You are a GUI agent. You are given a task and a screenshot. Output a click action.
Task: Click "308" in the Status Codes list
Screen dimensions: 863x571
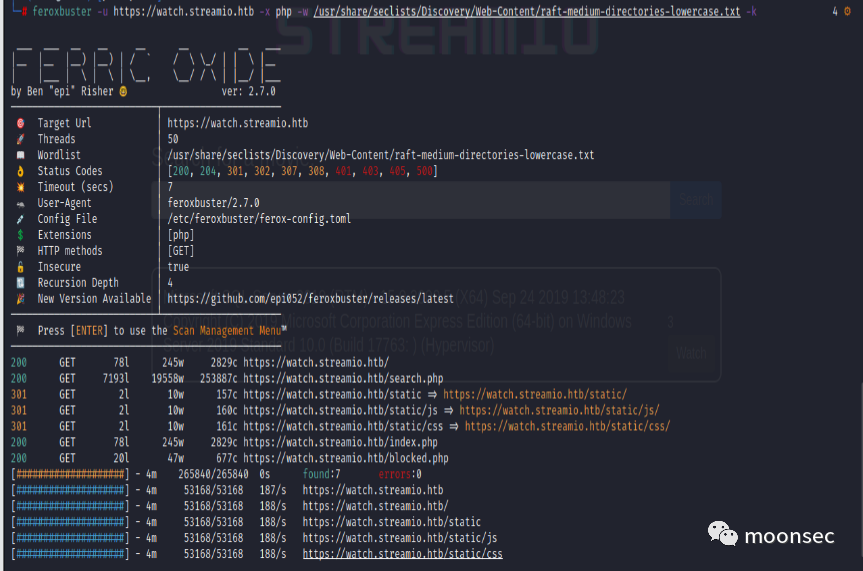tap(316, 171)
